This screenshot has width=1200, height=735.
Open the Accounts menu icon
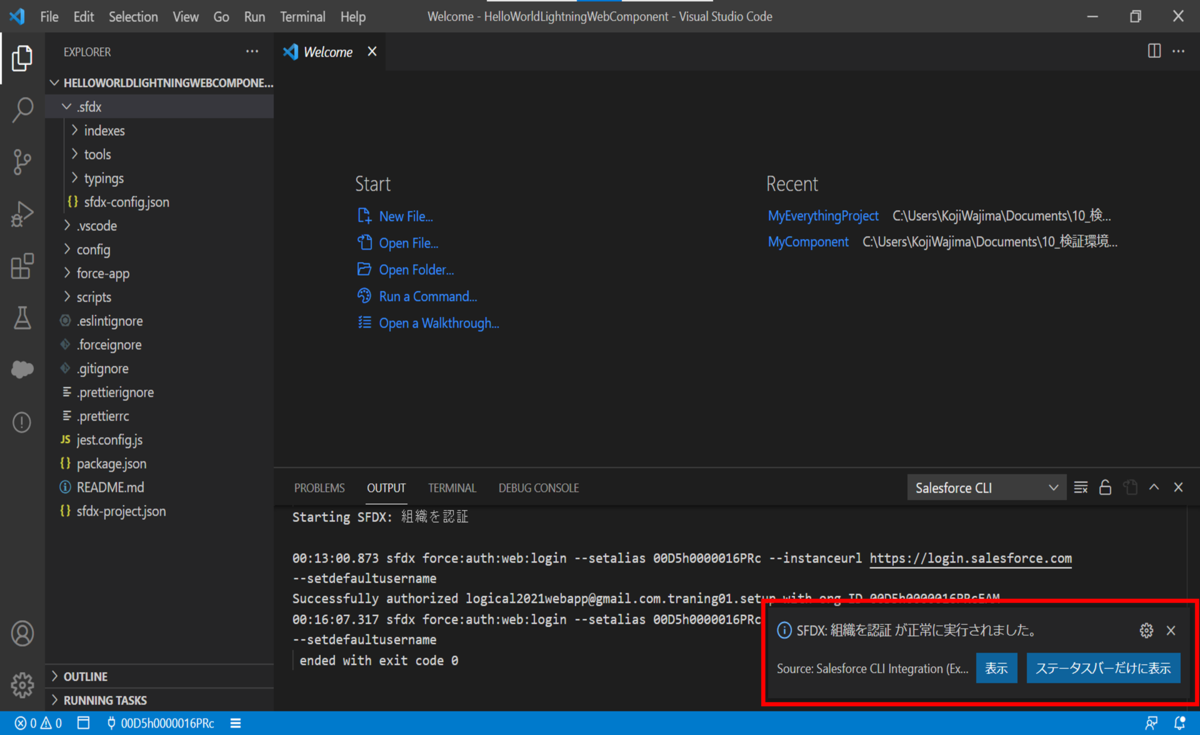point(22,633)
